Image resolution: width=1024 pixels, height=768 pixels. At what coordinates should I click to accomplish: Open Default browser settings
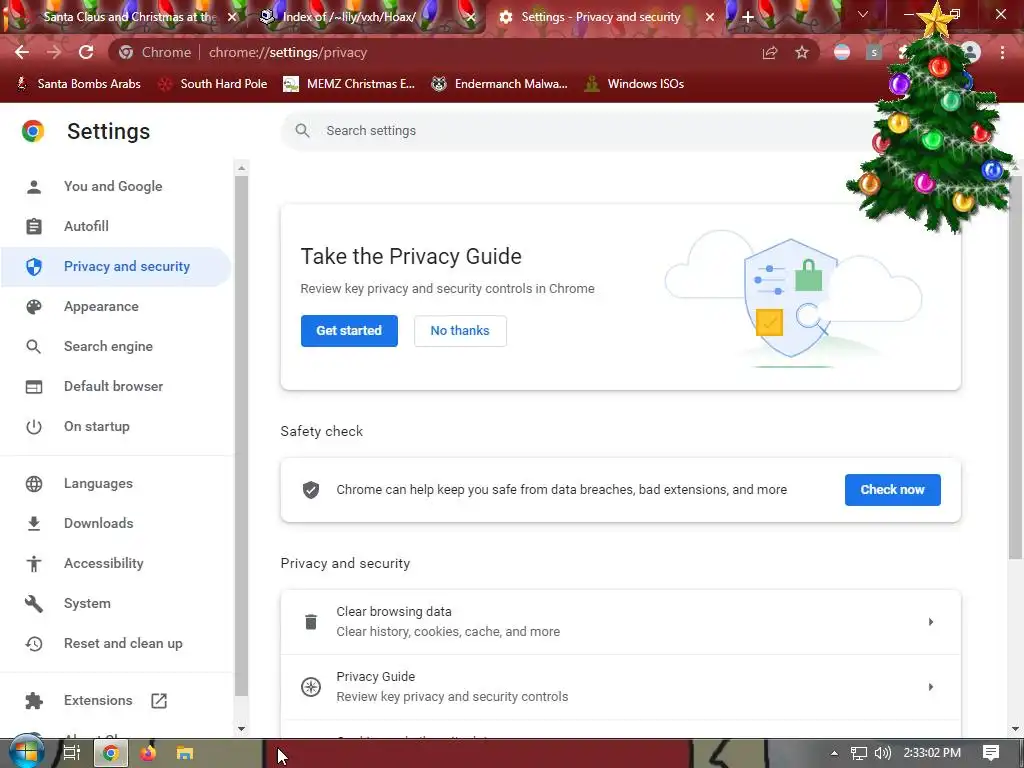(x=116, y=386)
